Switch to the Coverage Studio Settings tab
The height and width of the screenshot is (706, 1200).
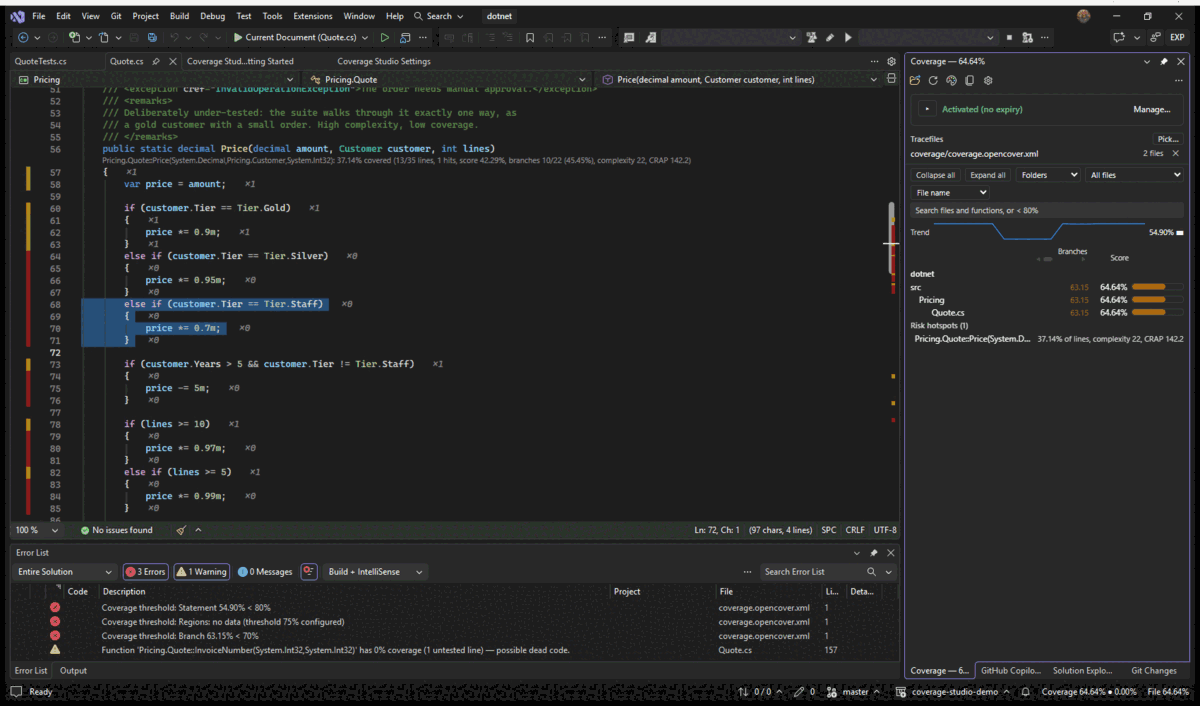[x=384, y=61]
